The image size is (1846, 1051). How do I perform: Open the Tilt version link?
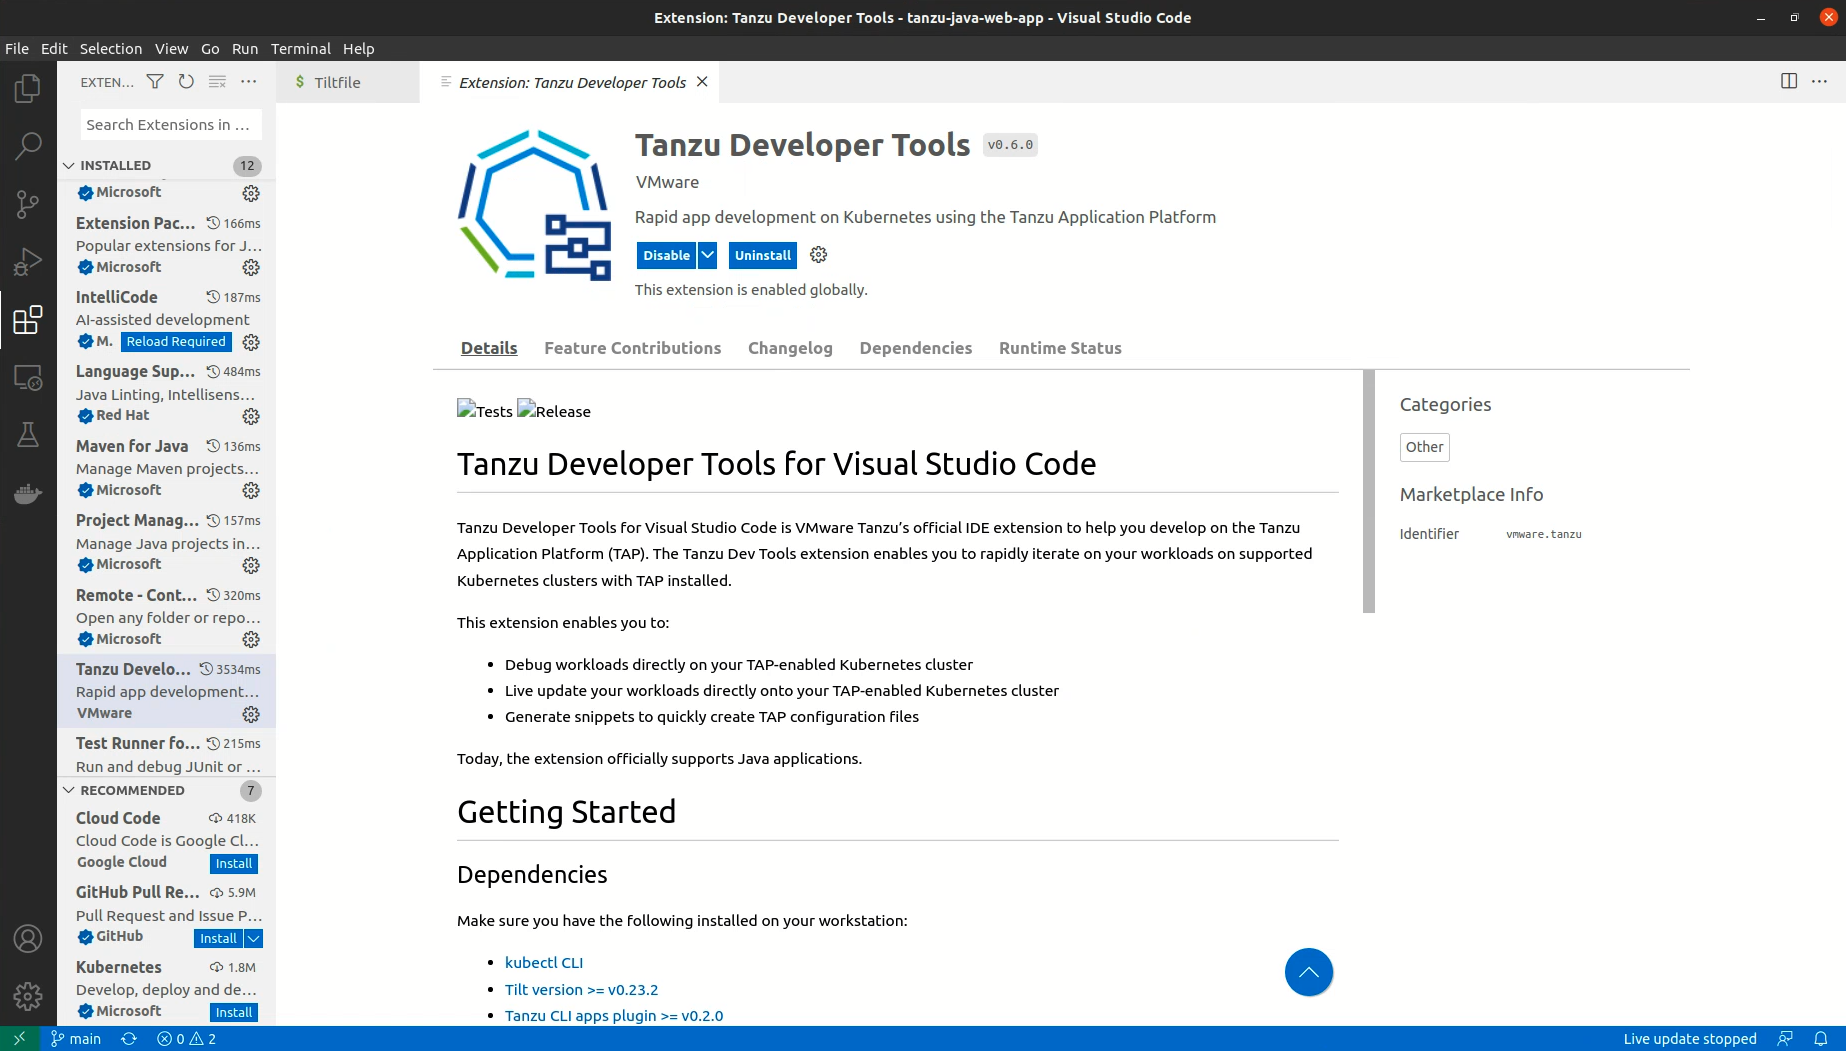[581, 989]
